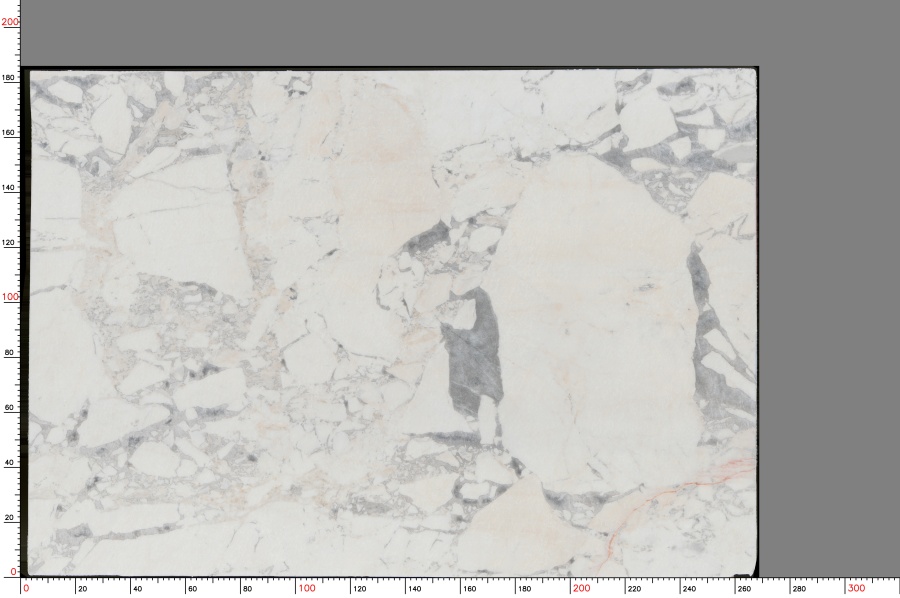
Task: Click the red 100 label on the vertical ruler
Action: [10, 297]
